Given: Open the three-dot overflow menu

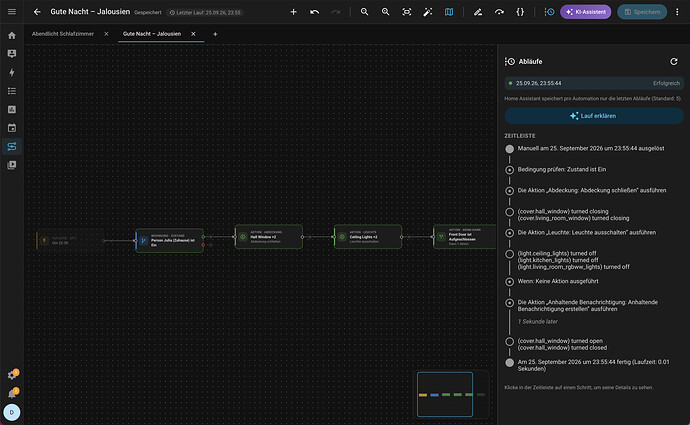Looking at the screenshot, I should (677, 12).
